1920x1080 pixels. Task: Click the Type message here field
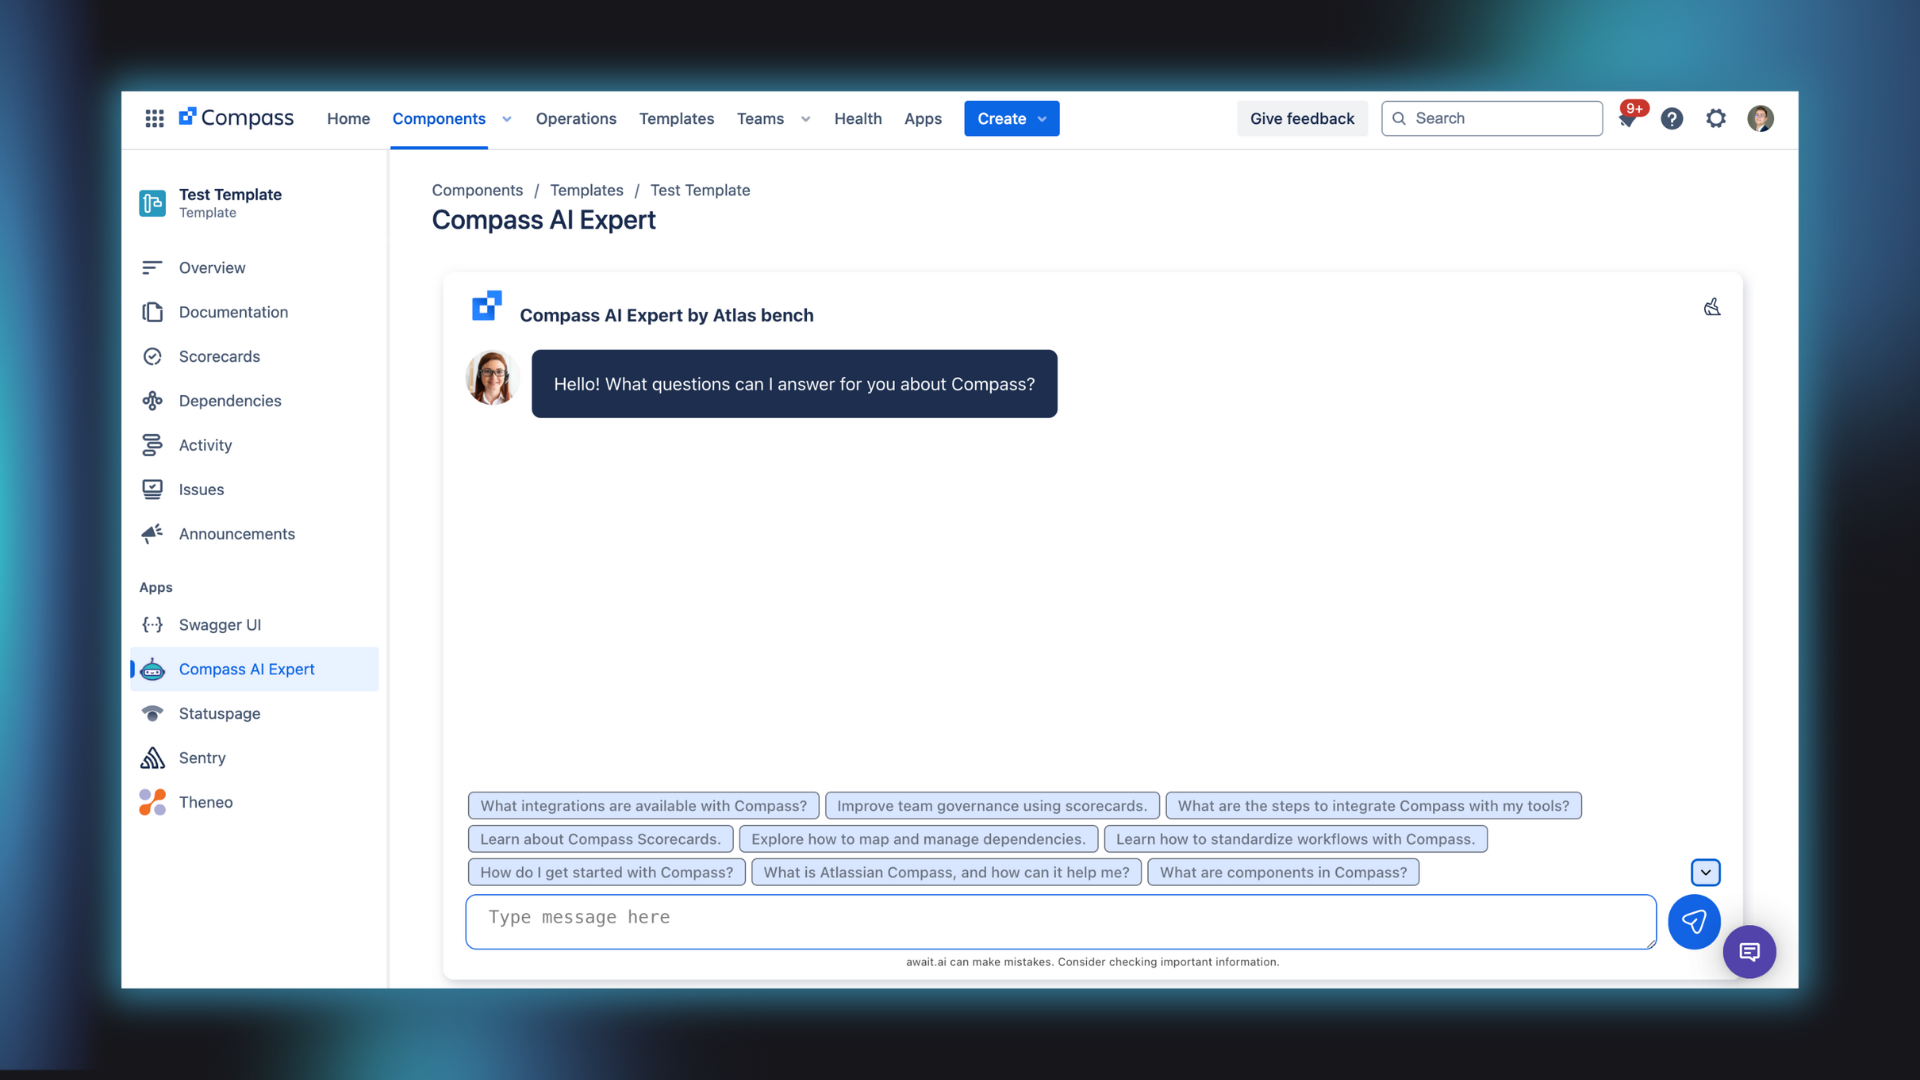coord(1060,921)
